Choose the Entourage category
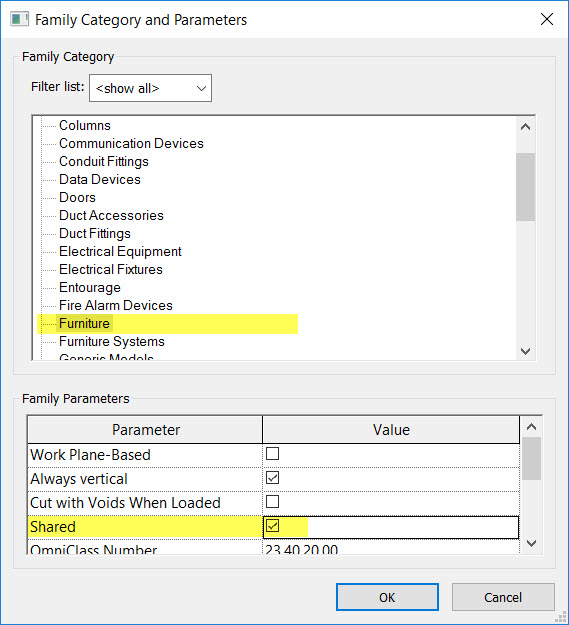This screenshot has height=625, width=569. click(90, 287)
